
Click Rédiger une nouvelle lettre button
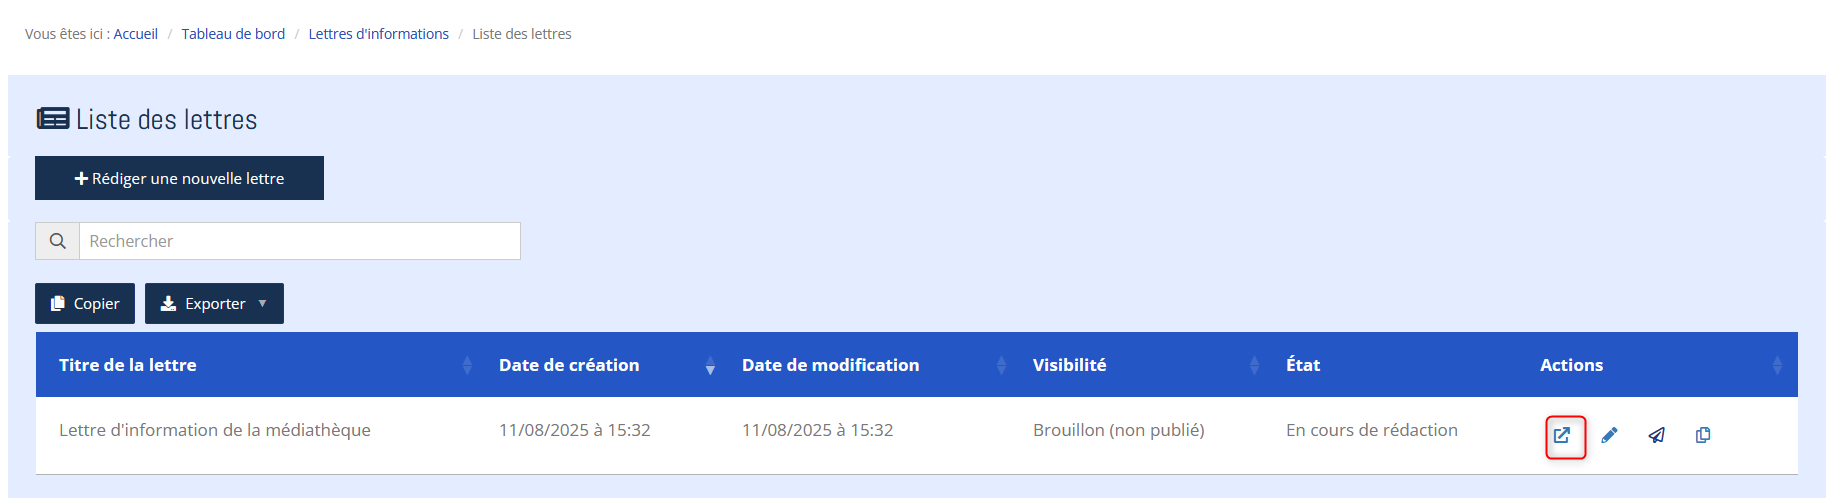click(x=179, y=178)
